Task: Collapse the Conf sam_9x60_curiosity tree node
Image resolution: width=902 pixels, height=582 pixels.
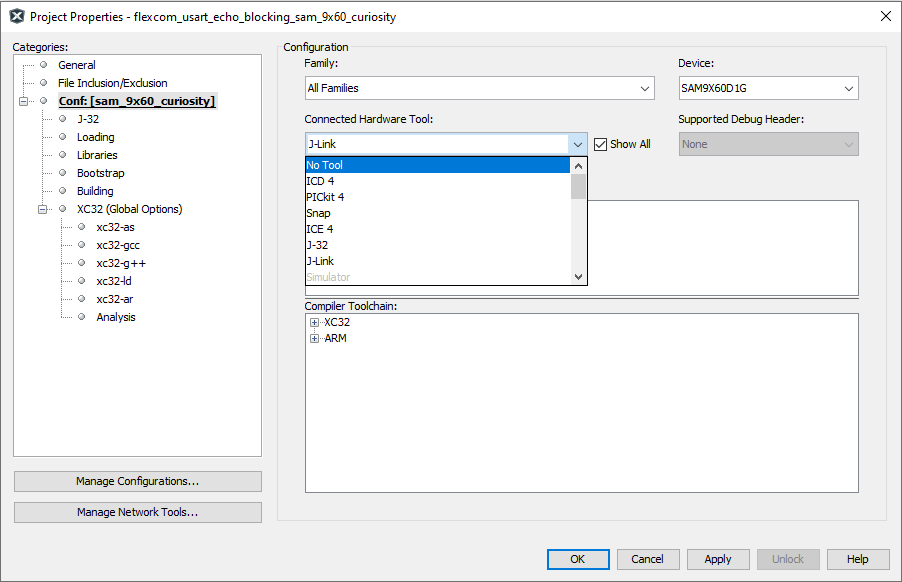Action: (x=23, y=101)
